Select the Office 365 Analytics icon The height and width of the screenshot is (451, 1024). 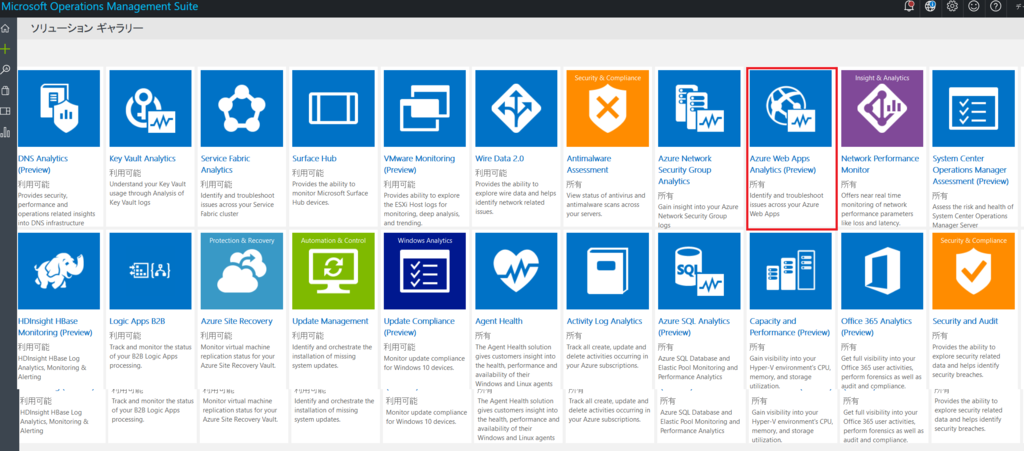[882, 271]
